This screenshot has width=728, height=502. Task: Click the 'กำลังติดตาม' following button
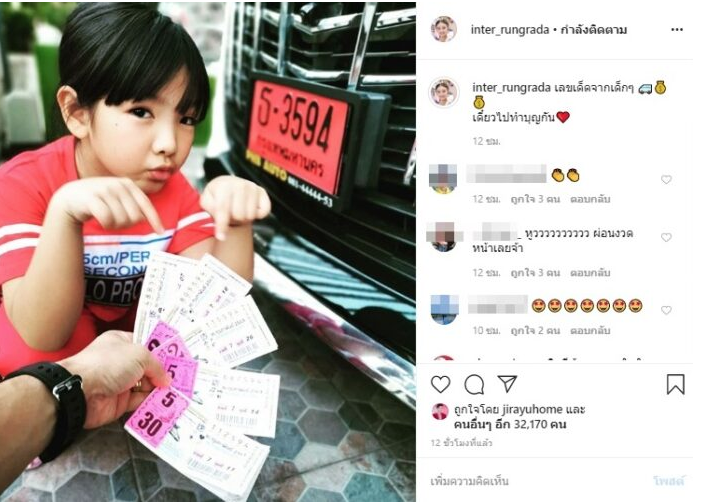pyautogui.click(x=594, y=30)
